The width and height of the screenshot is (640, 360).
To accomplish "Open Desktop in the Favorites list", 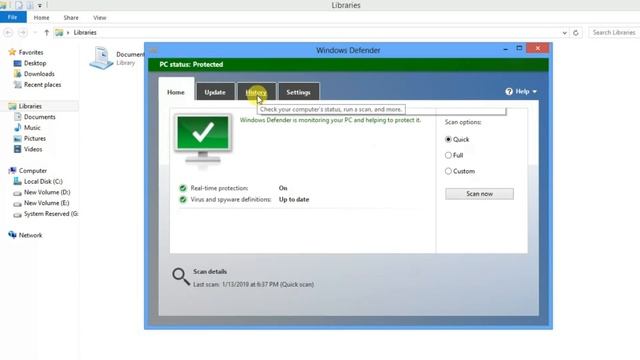I will 35,63.
